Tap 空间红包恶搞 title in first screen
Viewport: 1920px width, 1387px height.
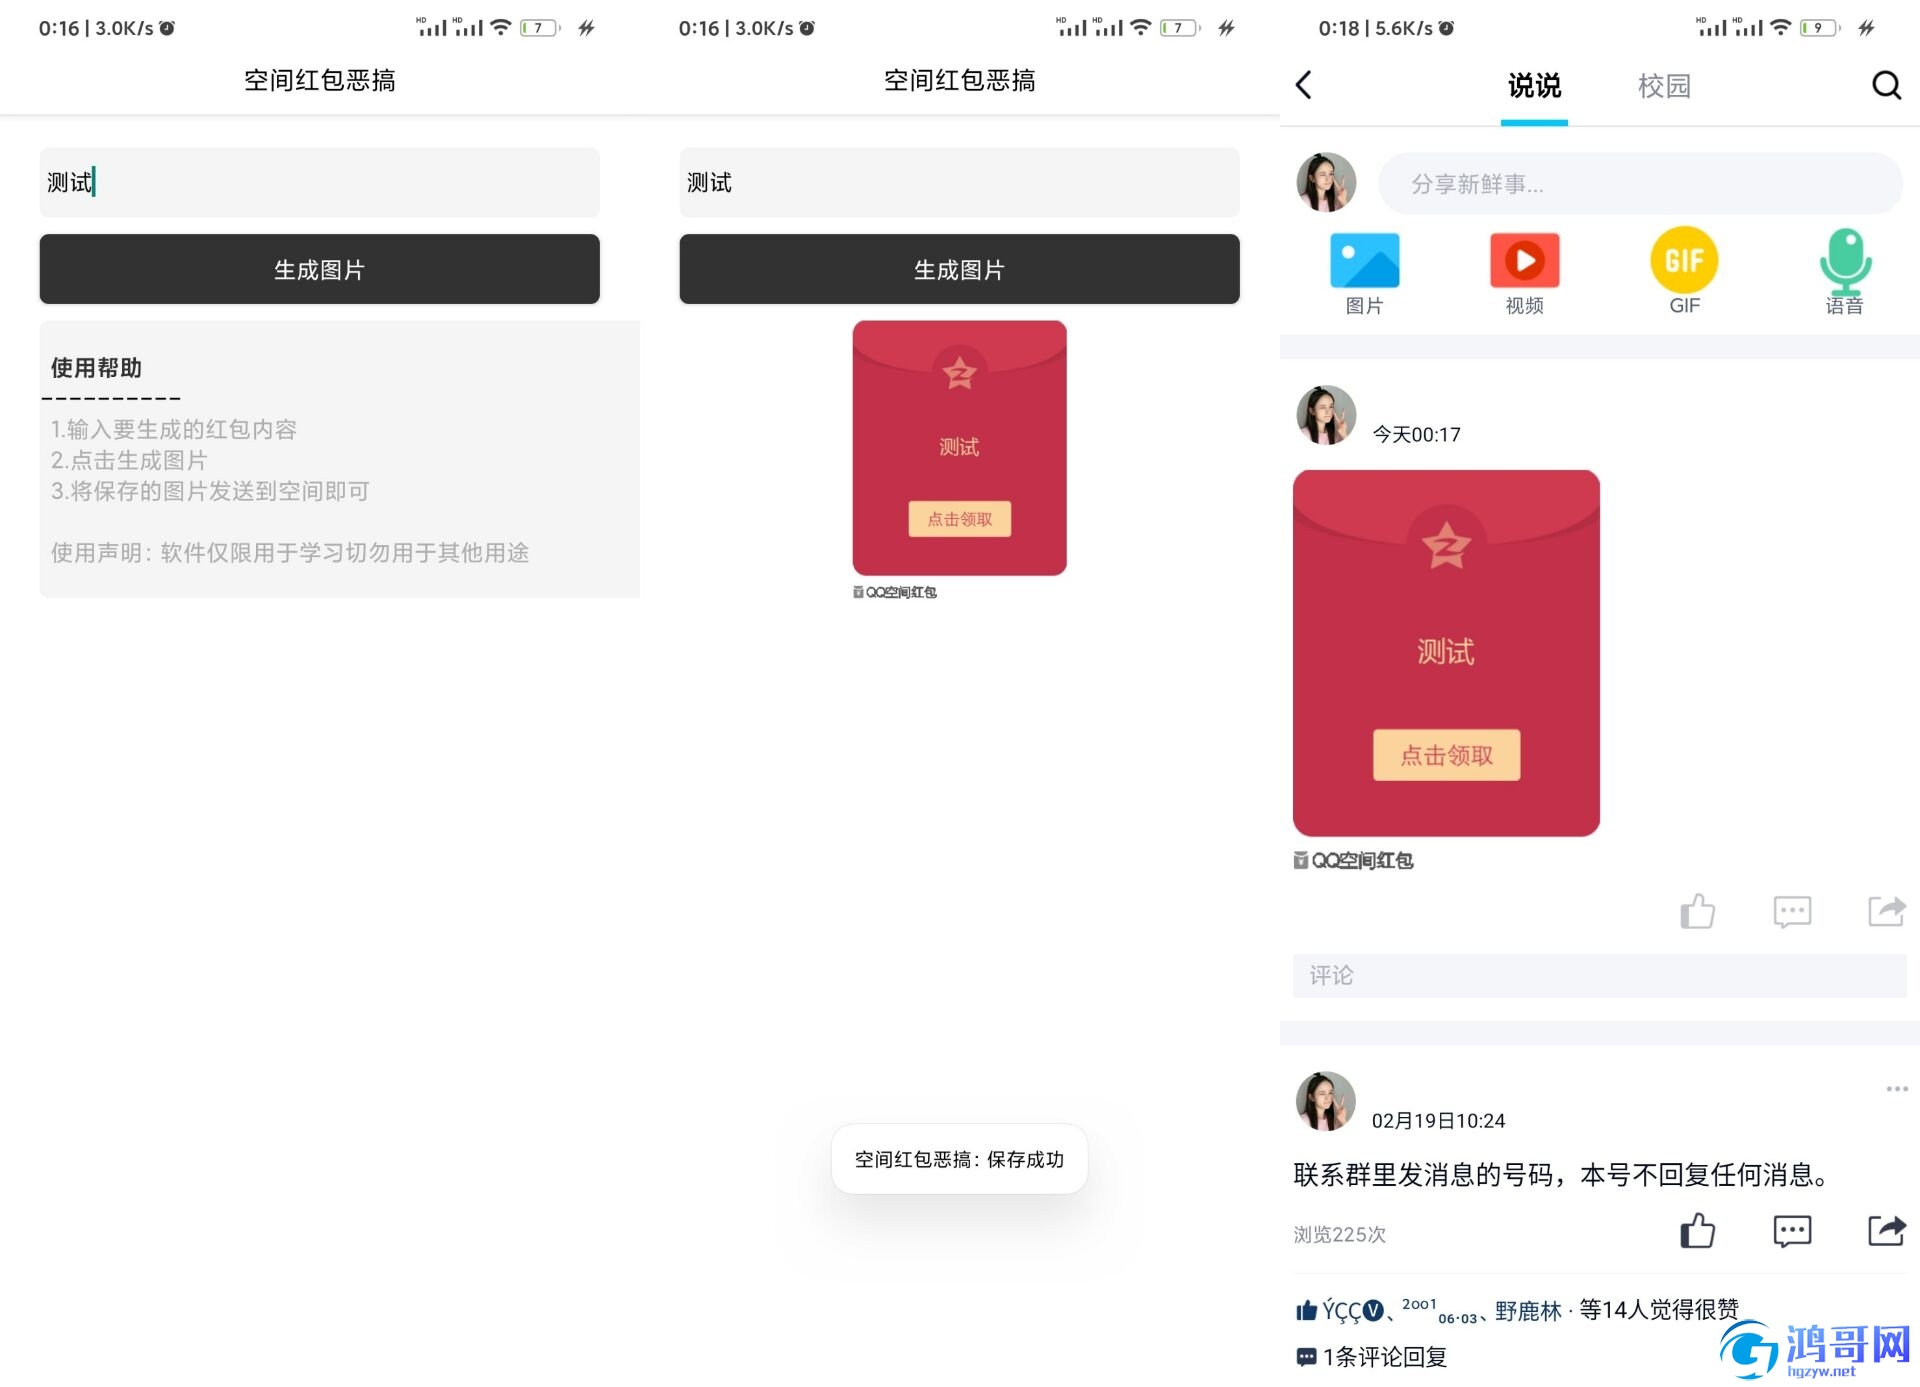tap(320, 80)
